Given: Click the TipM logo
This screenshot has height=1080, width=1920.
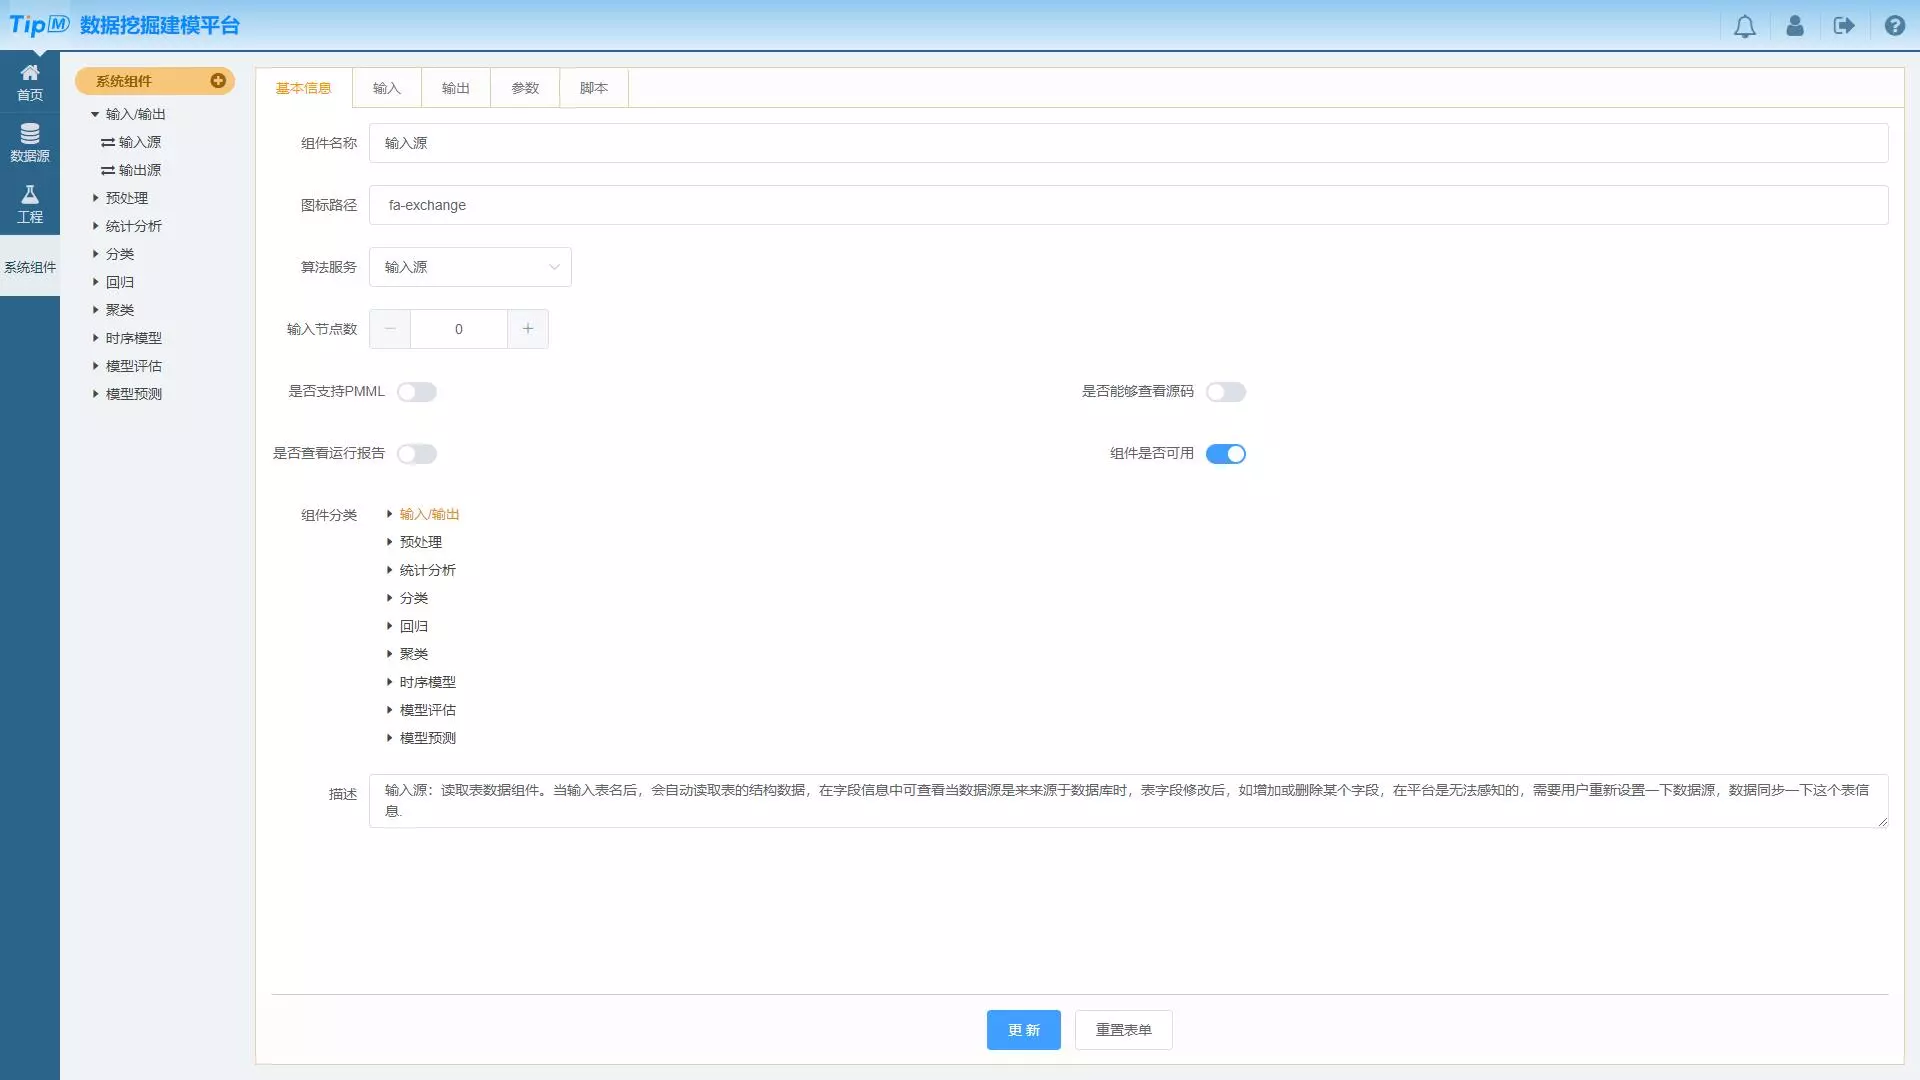Looking at the screenshot, I should (x=40, y=25).
